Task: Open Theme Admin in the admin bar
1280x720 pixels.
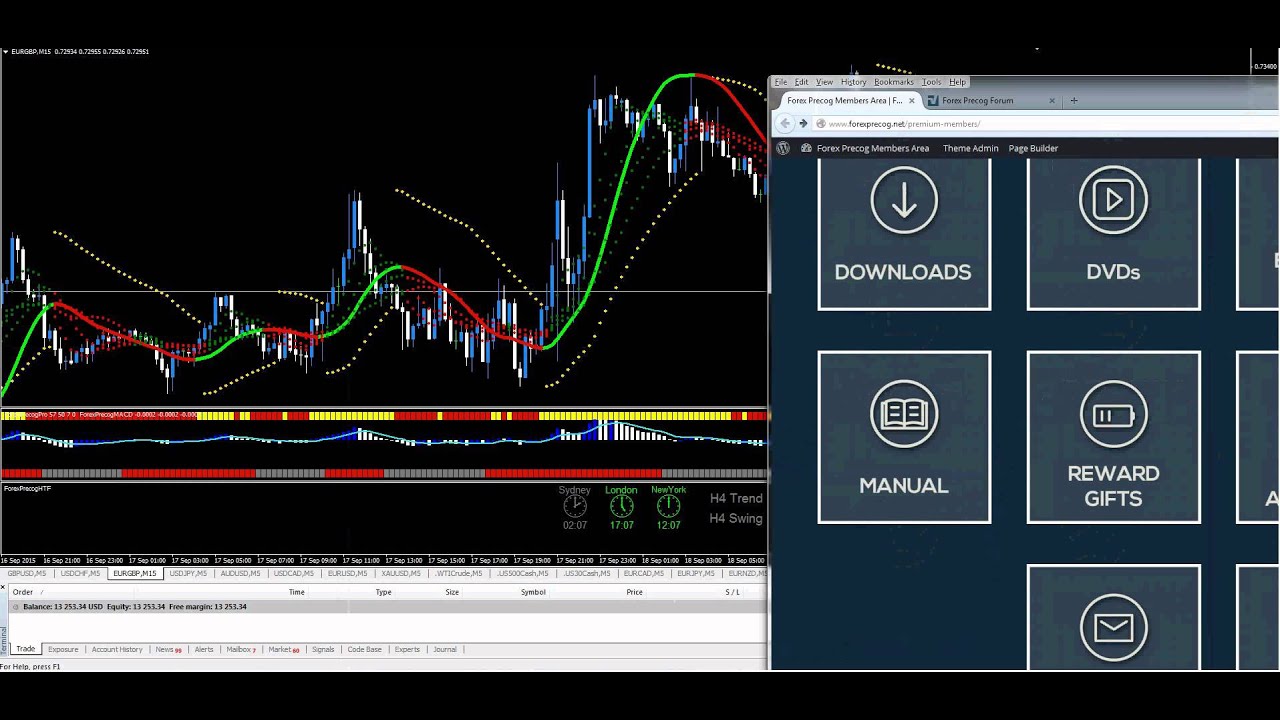Action: 971,148
